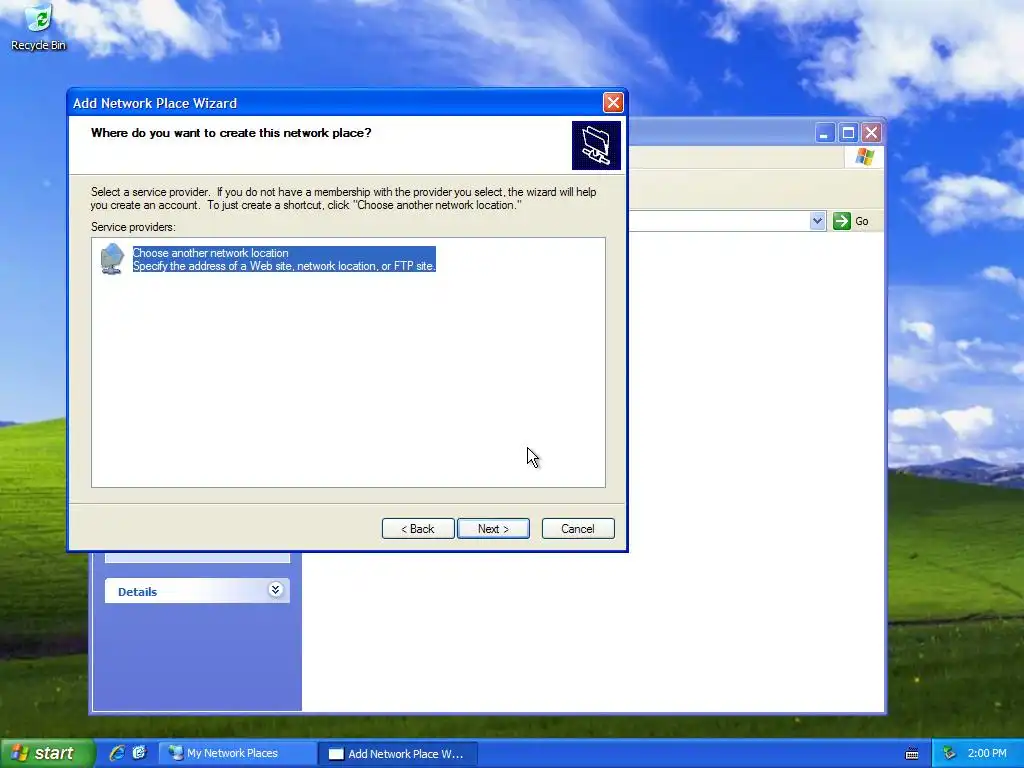This screenshot has height=768, width=1024.
Task: Click the network tray icon near the clock
Action: click(x=949, y=754)
